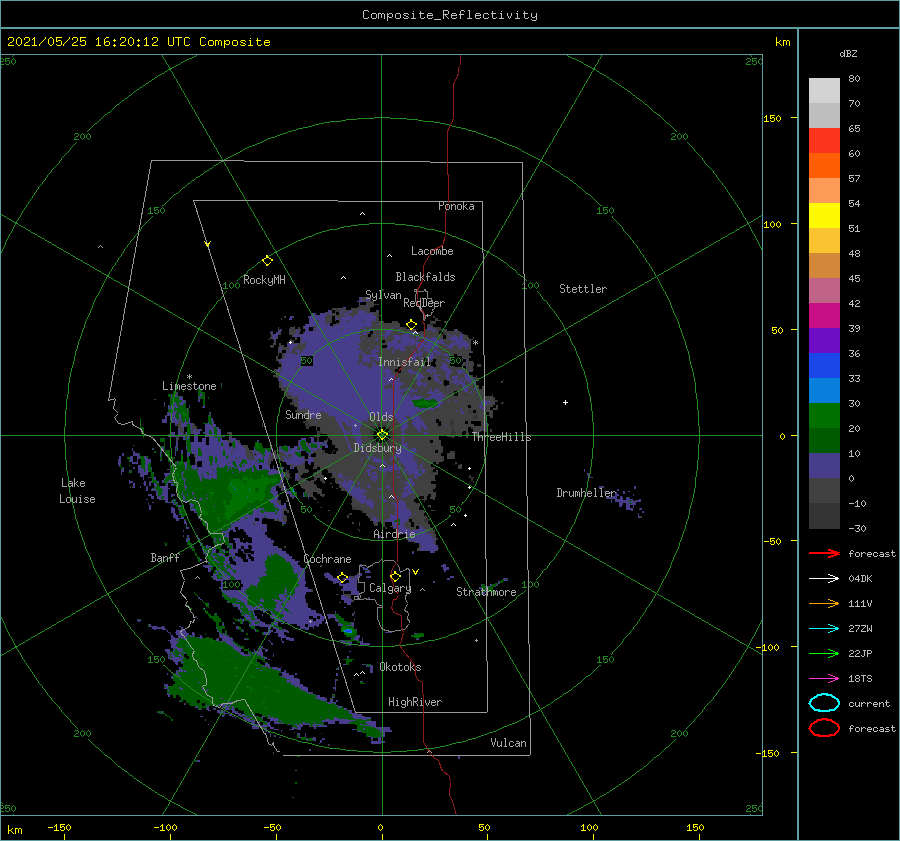Select the dark gray -10 dBZ swatch
The height and width of the screenshot is (841, 900).
click(824, 515)
